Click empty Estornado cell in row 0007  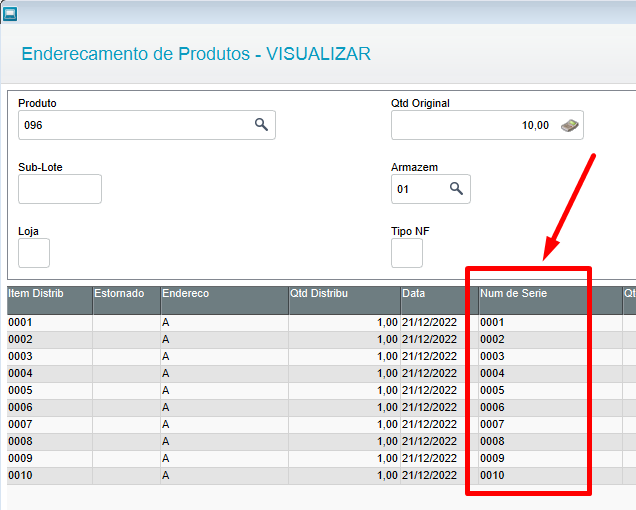[x=127, y=425]
